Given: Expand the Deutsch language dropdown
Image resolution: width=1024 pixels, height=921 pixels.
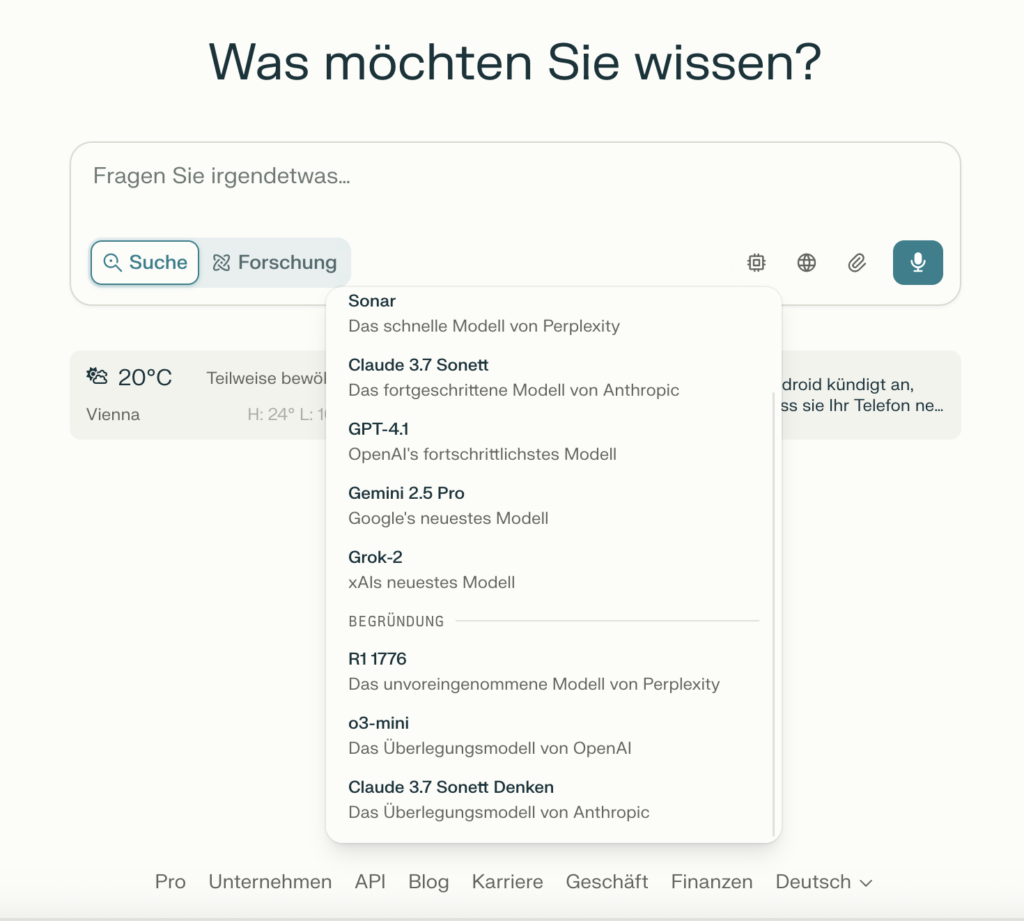Looking at the screenshot, I should coord(823,882).
